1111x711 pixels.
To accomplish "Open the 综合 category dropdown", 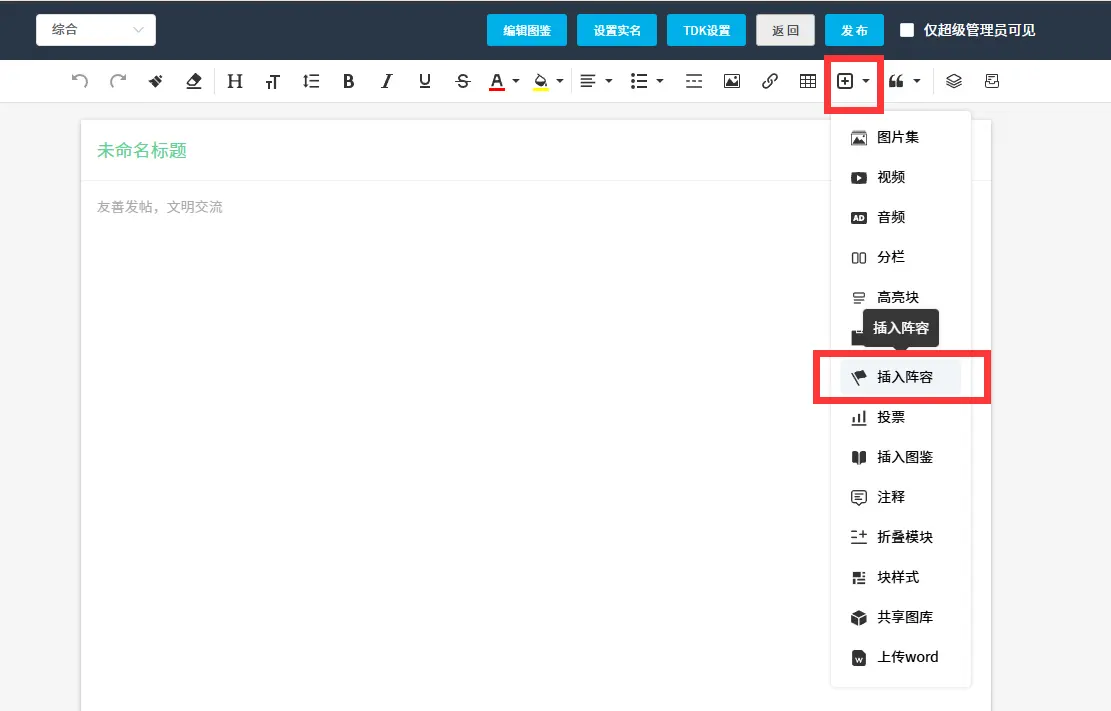I will [x=96, y=30].
